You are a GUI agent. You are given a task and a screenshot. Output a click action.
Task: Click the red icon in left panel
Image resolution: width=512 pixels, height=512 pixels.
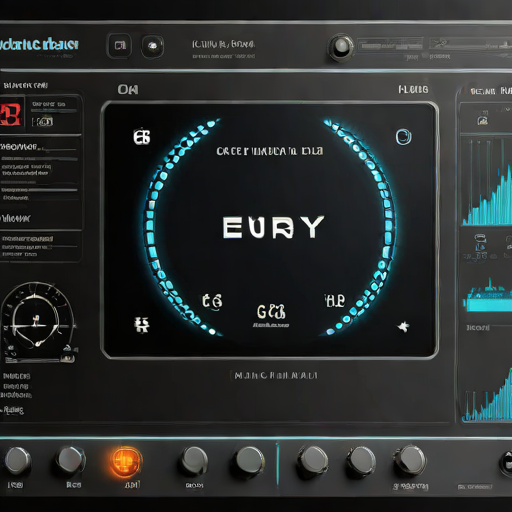(x=12, y=114)
